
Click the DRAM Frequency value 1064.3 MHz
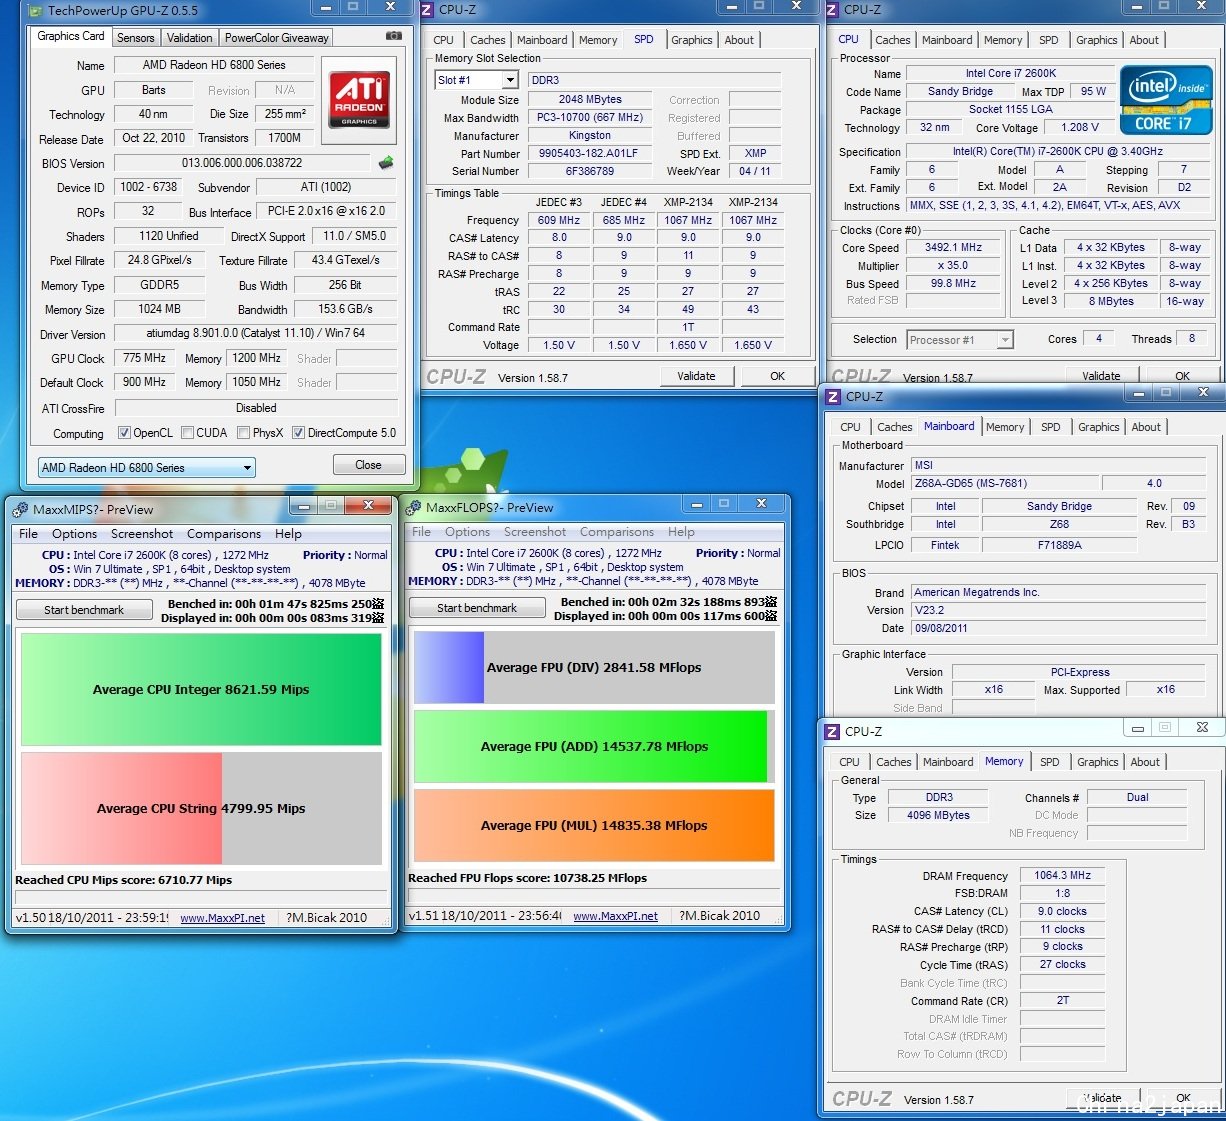(1062, 876)
